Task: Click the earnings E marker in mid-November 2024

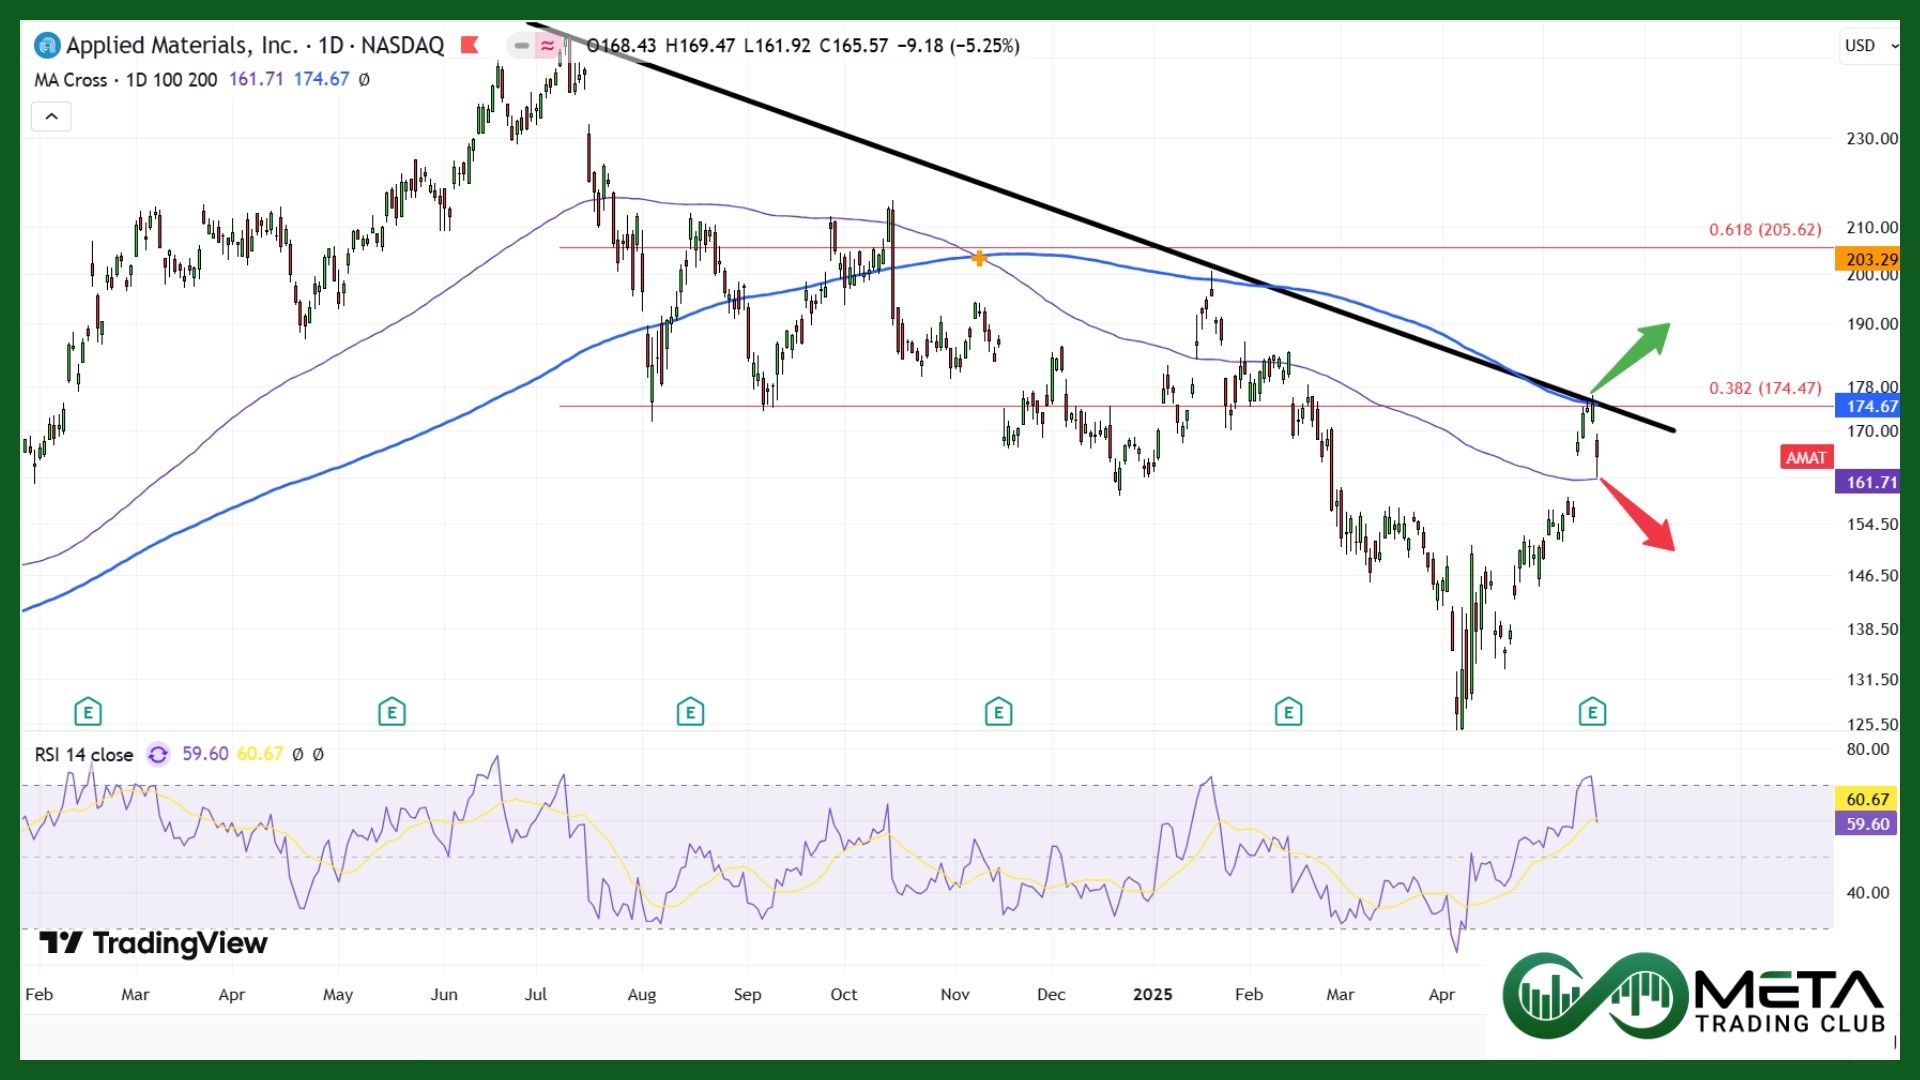Action: 998,712
